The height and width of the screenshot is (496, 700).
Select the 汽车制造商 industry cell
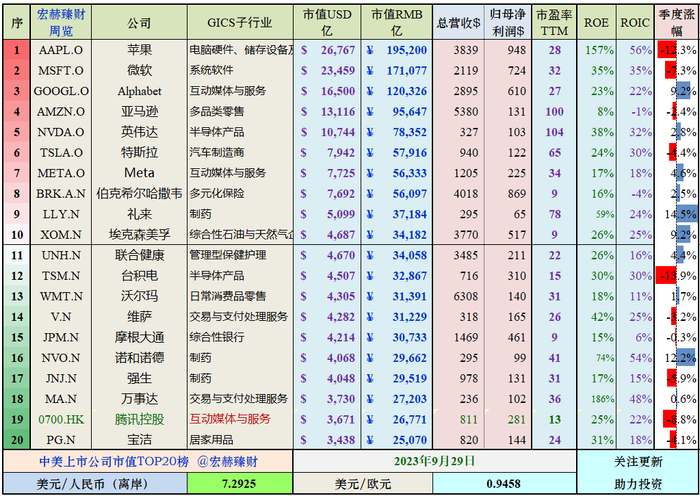tap(240, 153)
